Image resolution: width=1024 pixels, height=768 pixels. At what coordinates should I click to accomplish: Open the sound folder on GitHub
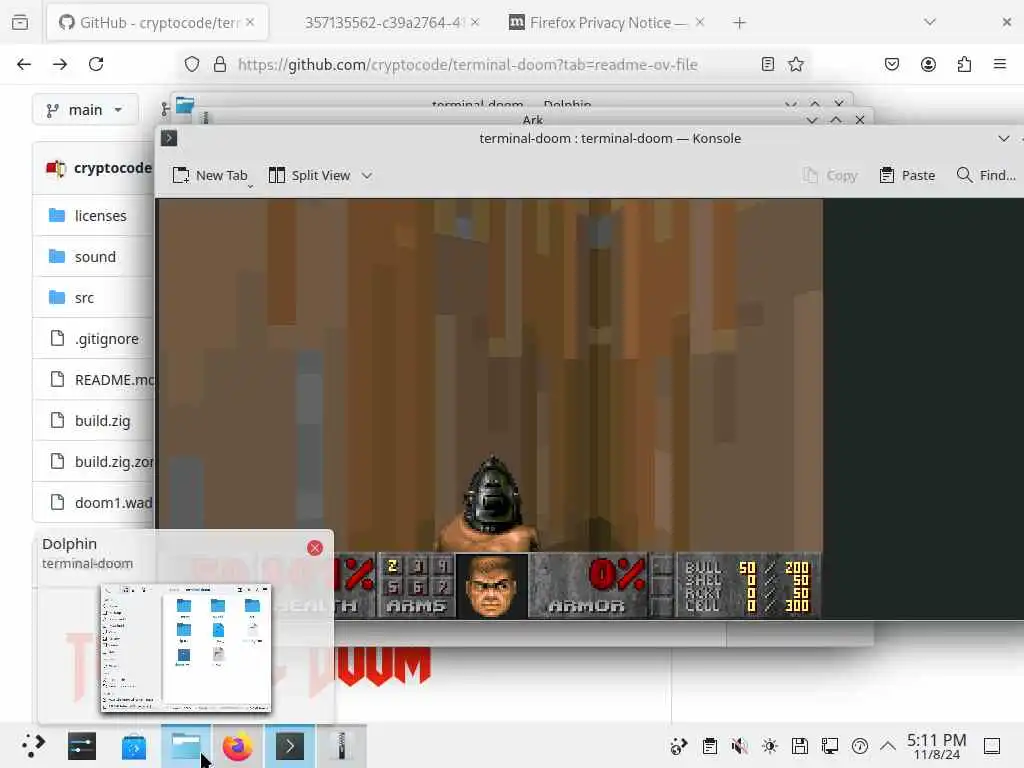pos(95,257)
